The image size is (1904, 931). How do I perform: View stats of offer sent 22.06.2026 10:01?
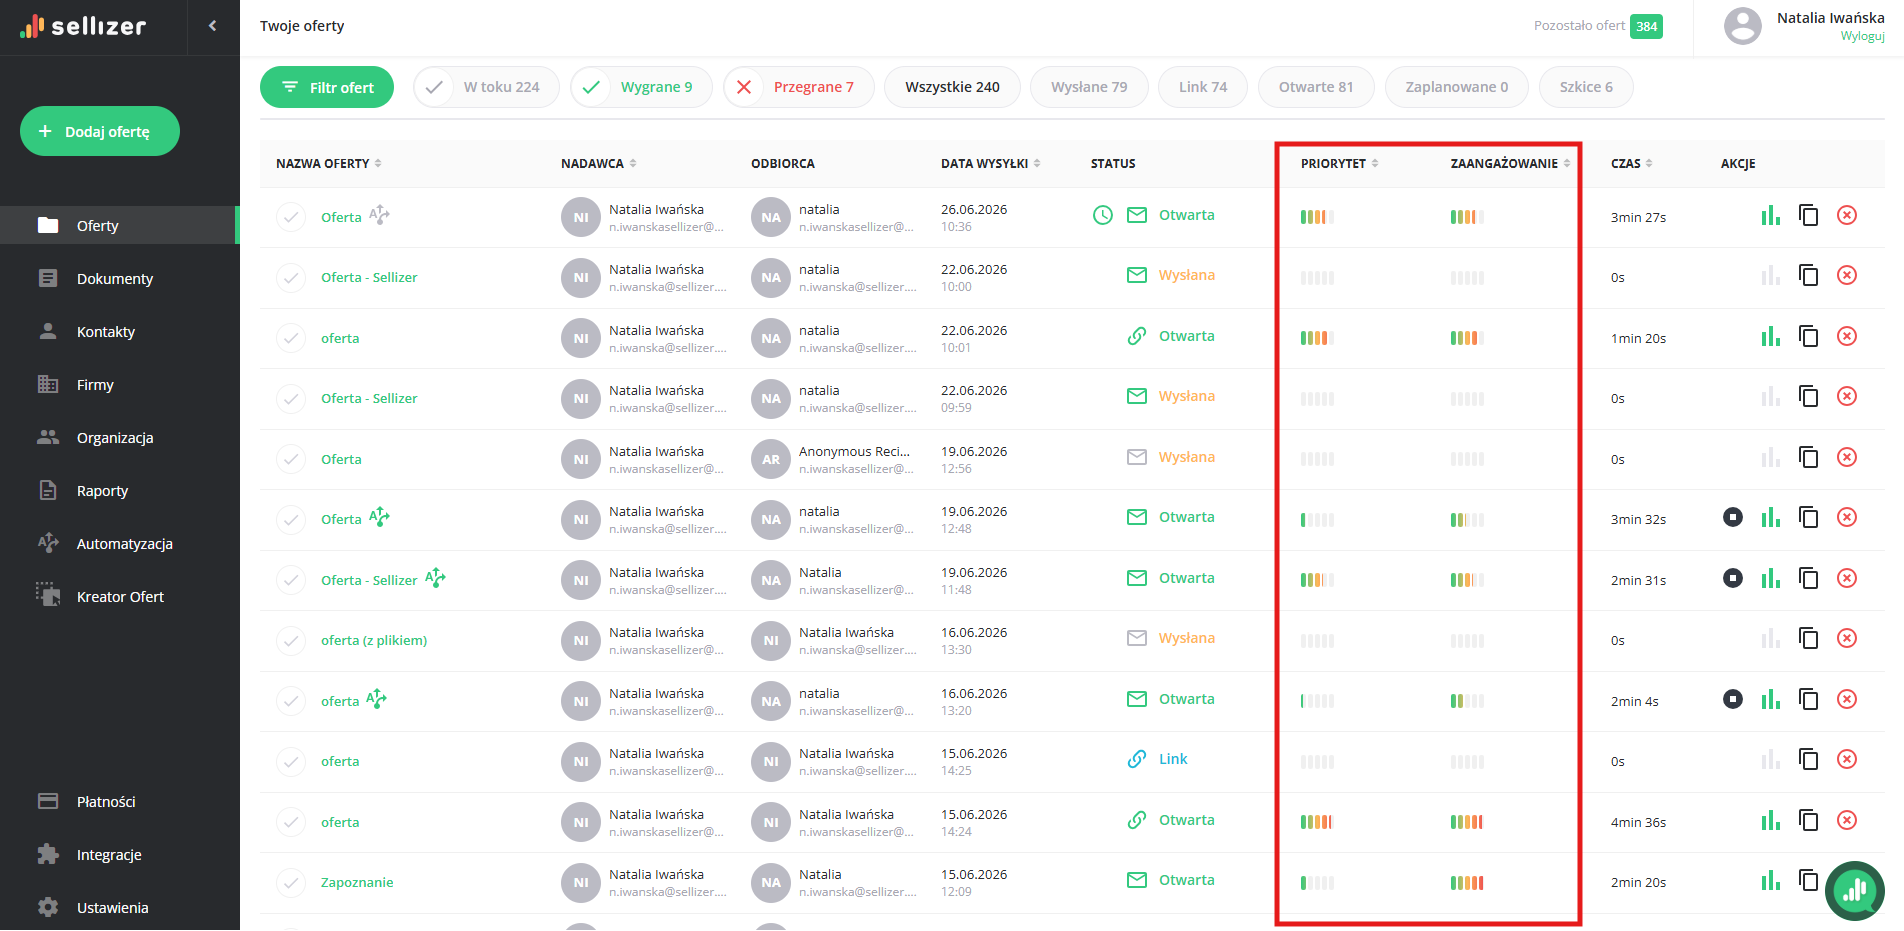click(1770, 337)
